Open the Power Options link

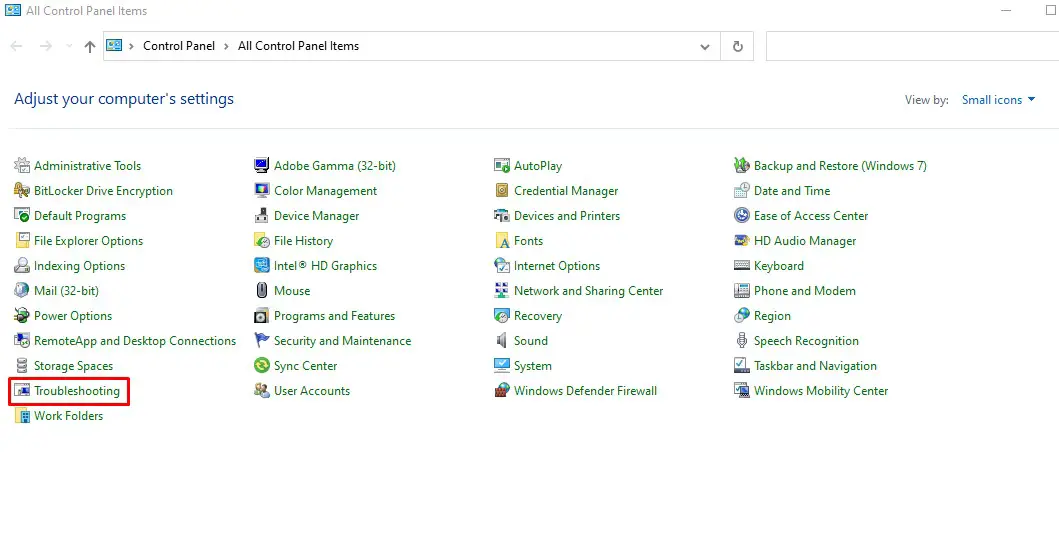click(73, 316)
